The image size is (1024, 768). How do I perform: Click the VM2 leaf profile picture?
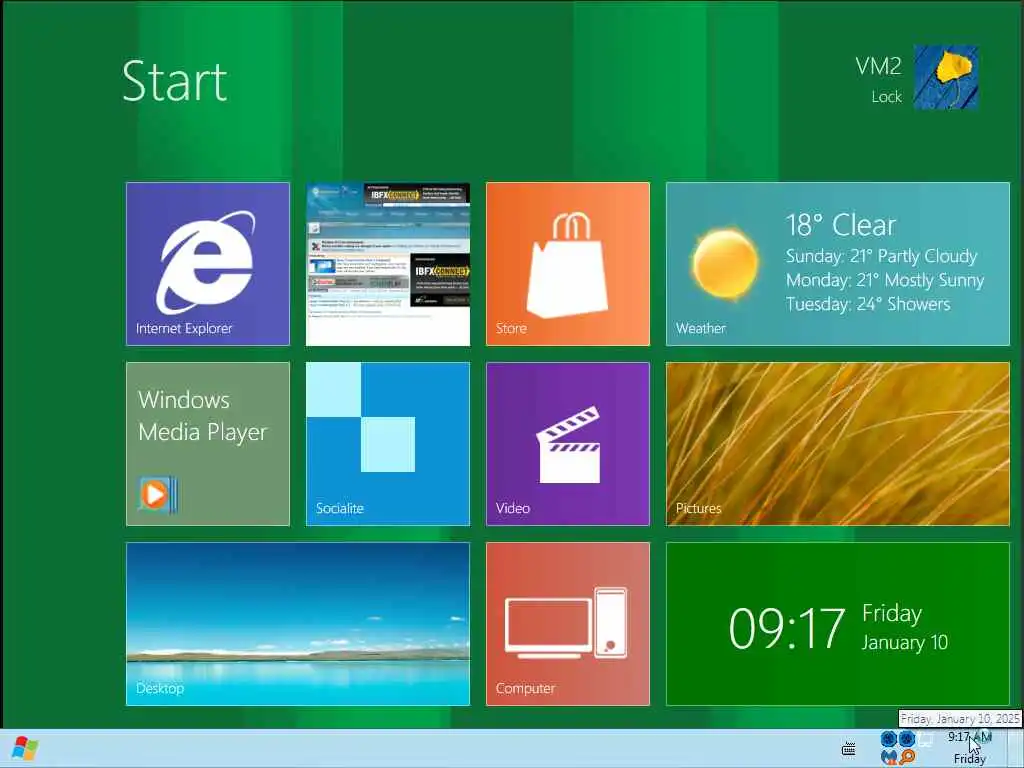[945, 77]
